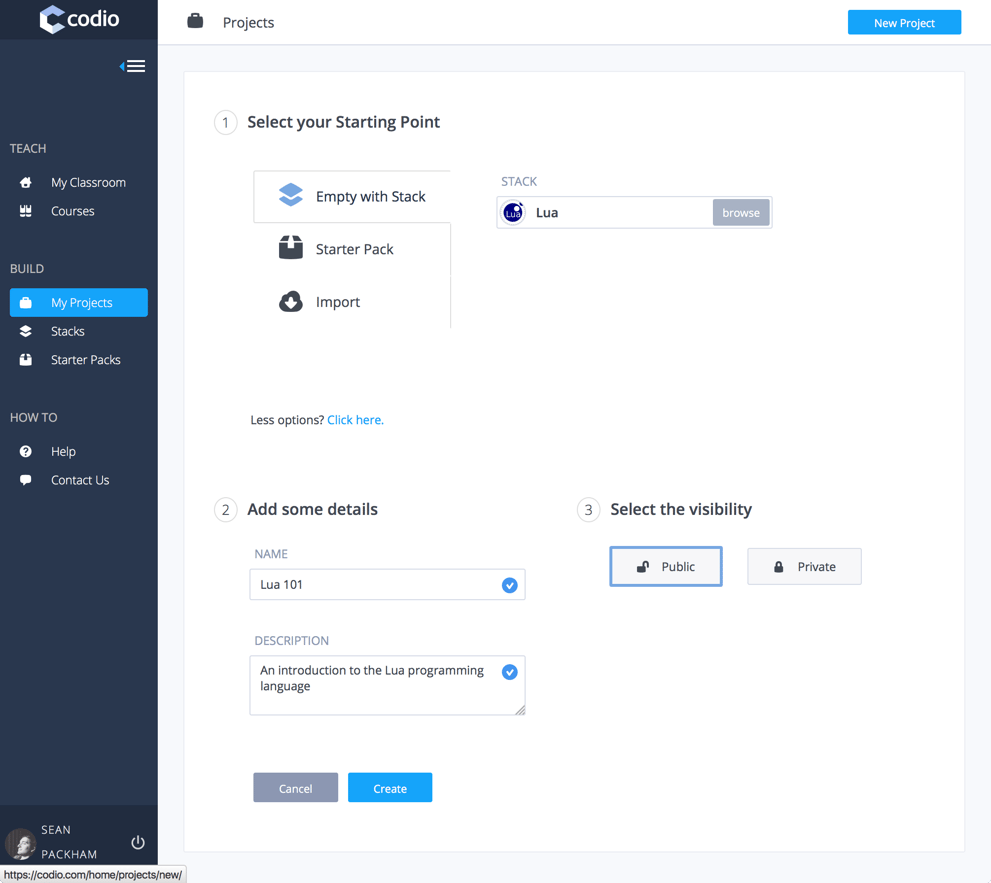Click the logout power icon
The width and height of the screenshot is (991, 883).
click(137, 842)
